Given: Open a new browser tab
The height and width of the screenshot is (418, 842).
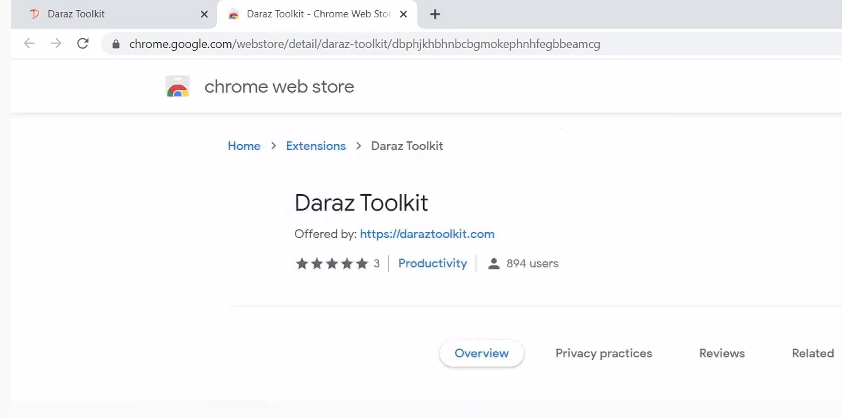Looking at the screenshot, I should click(435, 14).
